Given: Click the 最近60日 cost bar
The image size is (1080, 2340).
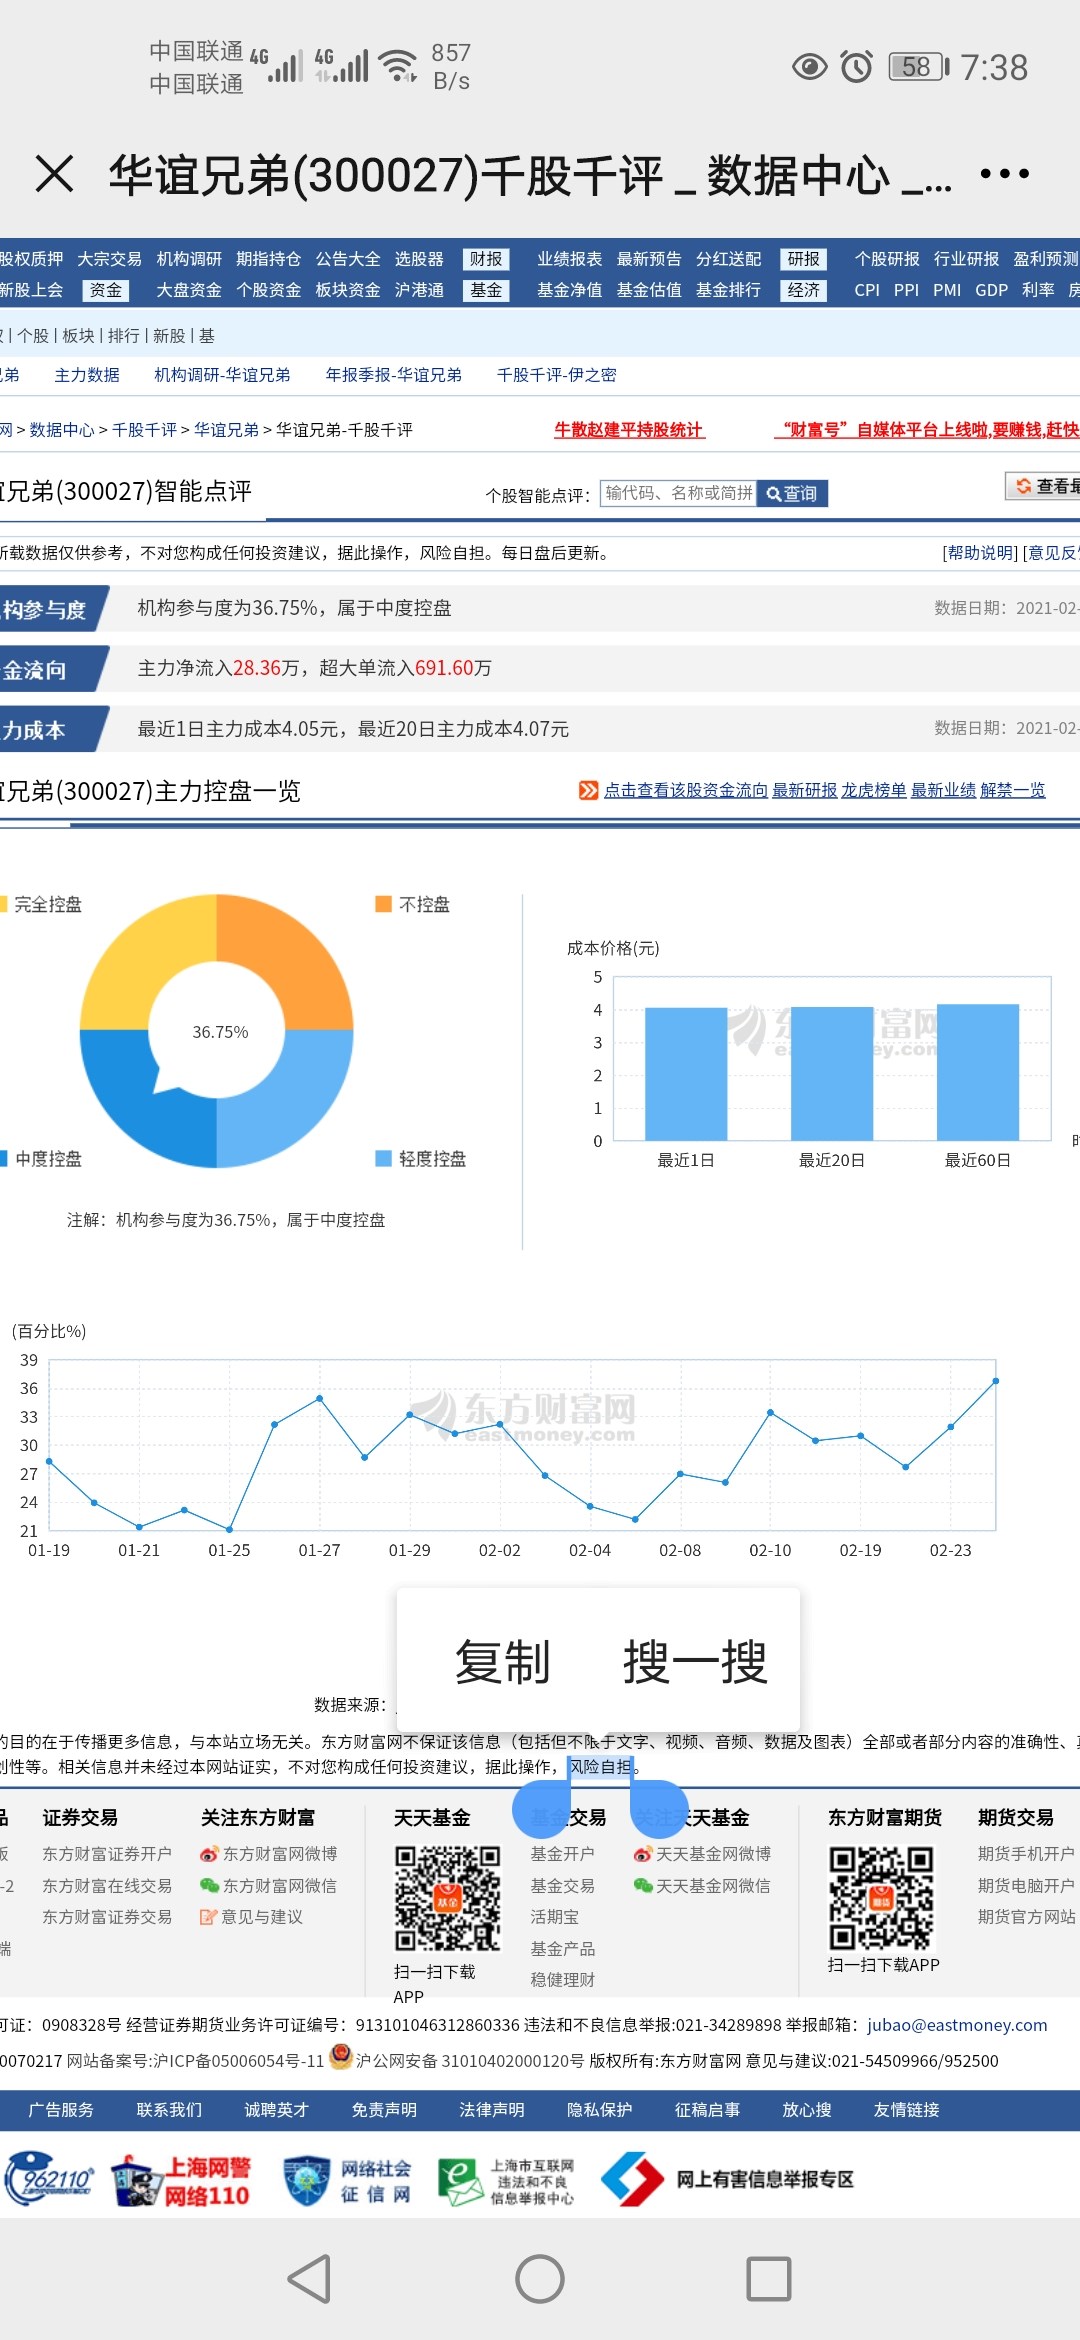Looking at the screenshot, I should click(978, 1072).
